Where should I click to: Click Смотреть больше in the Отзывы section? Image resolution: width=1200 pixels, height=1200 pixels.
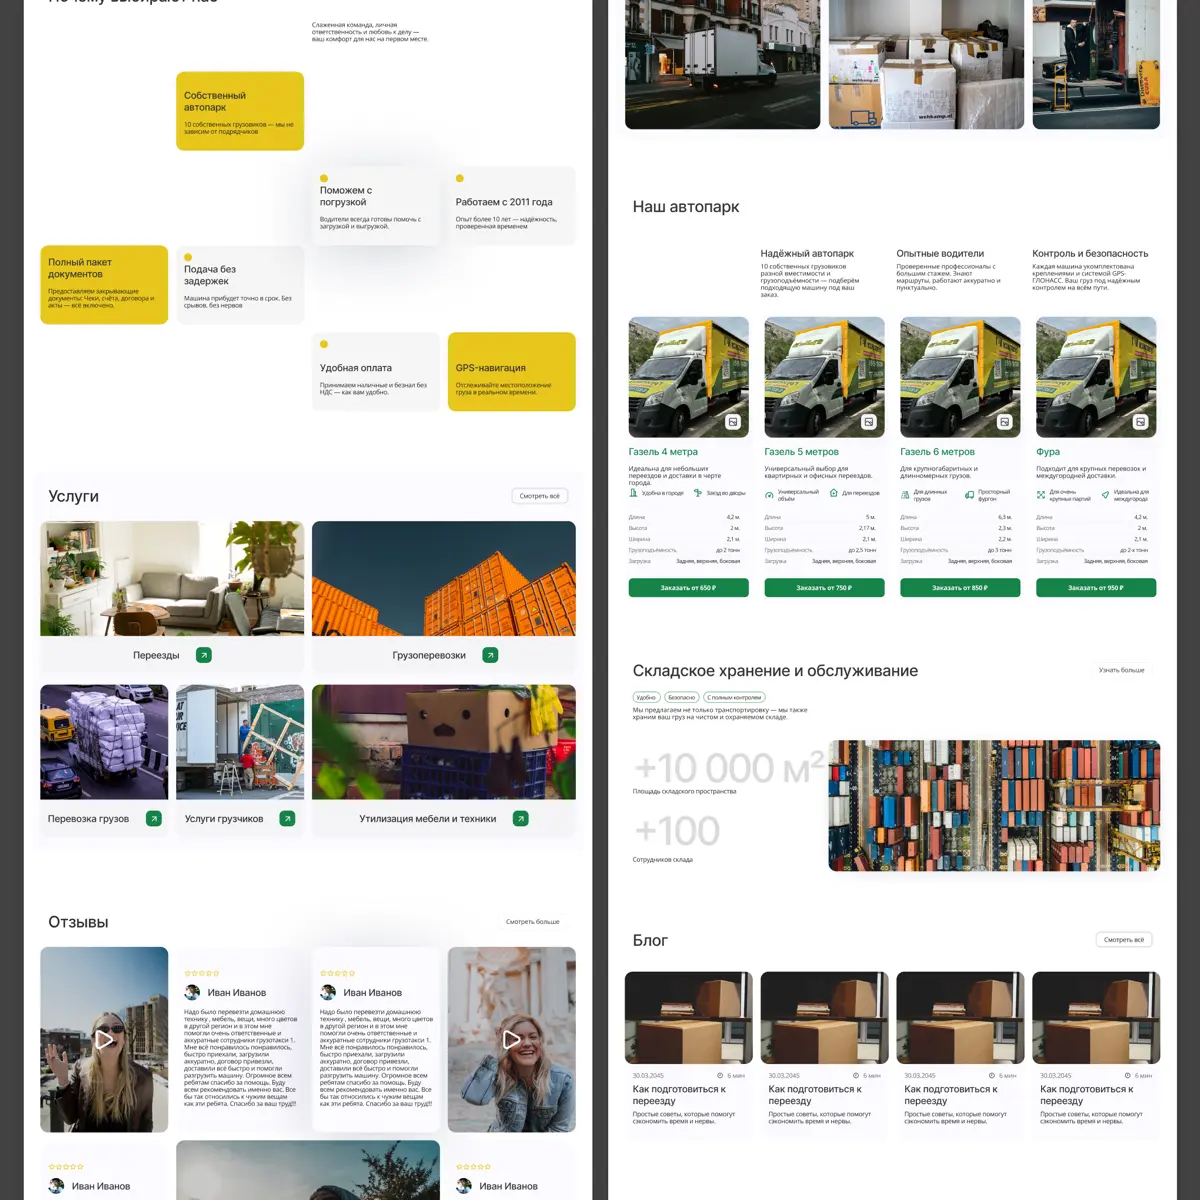532,922
